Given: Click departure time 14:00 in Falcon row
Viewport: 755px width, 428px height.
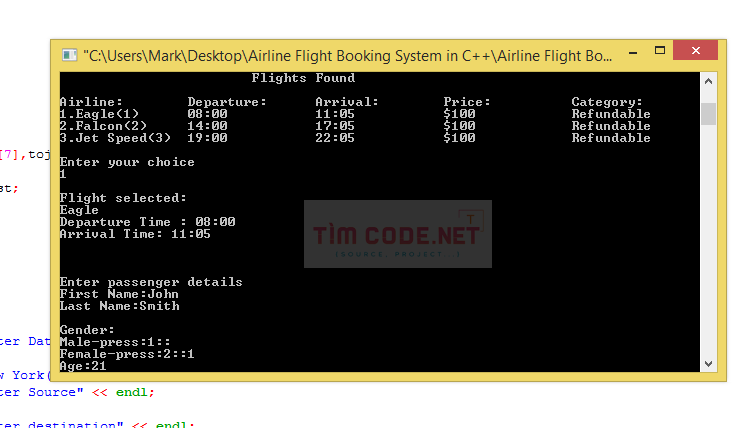Looking at the screenshot, I should [208, 126].
